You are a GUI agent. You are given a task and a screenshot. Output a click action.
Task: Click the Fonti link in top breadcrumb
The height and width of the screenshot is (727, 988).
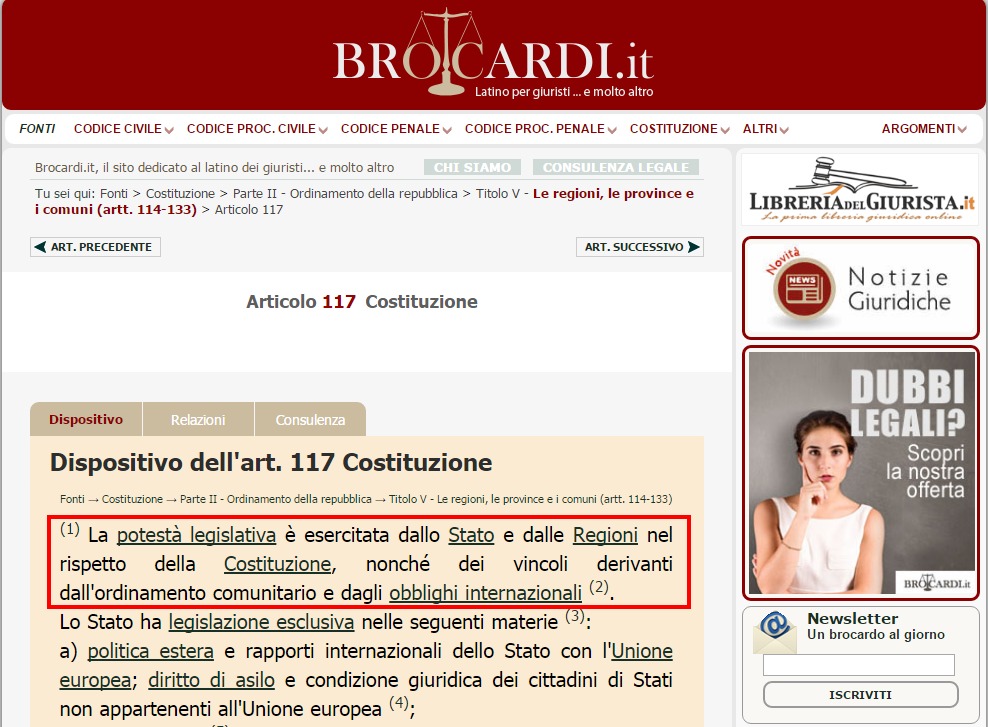113,193
